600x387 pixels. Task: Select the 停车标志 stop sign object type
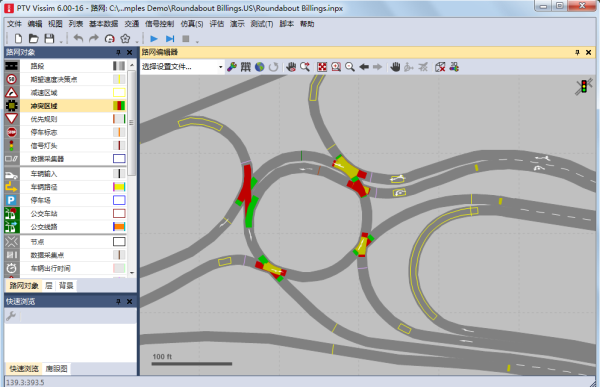click(x=70, y=132)
